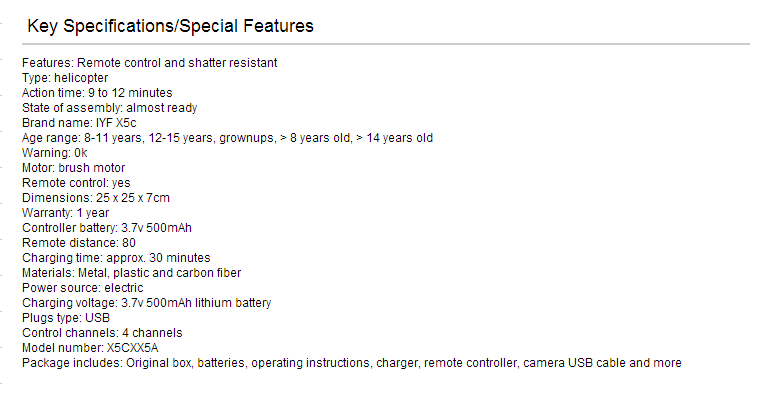
Task: Click the Action time: 9 to 12 minutes text
Action: [97, 93]
